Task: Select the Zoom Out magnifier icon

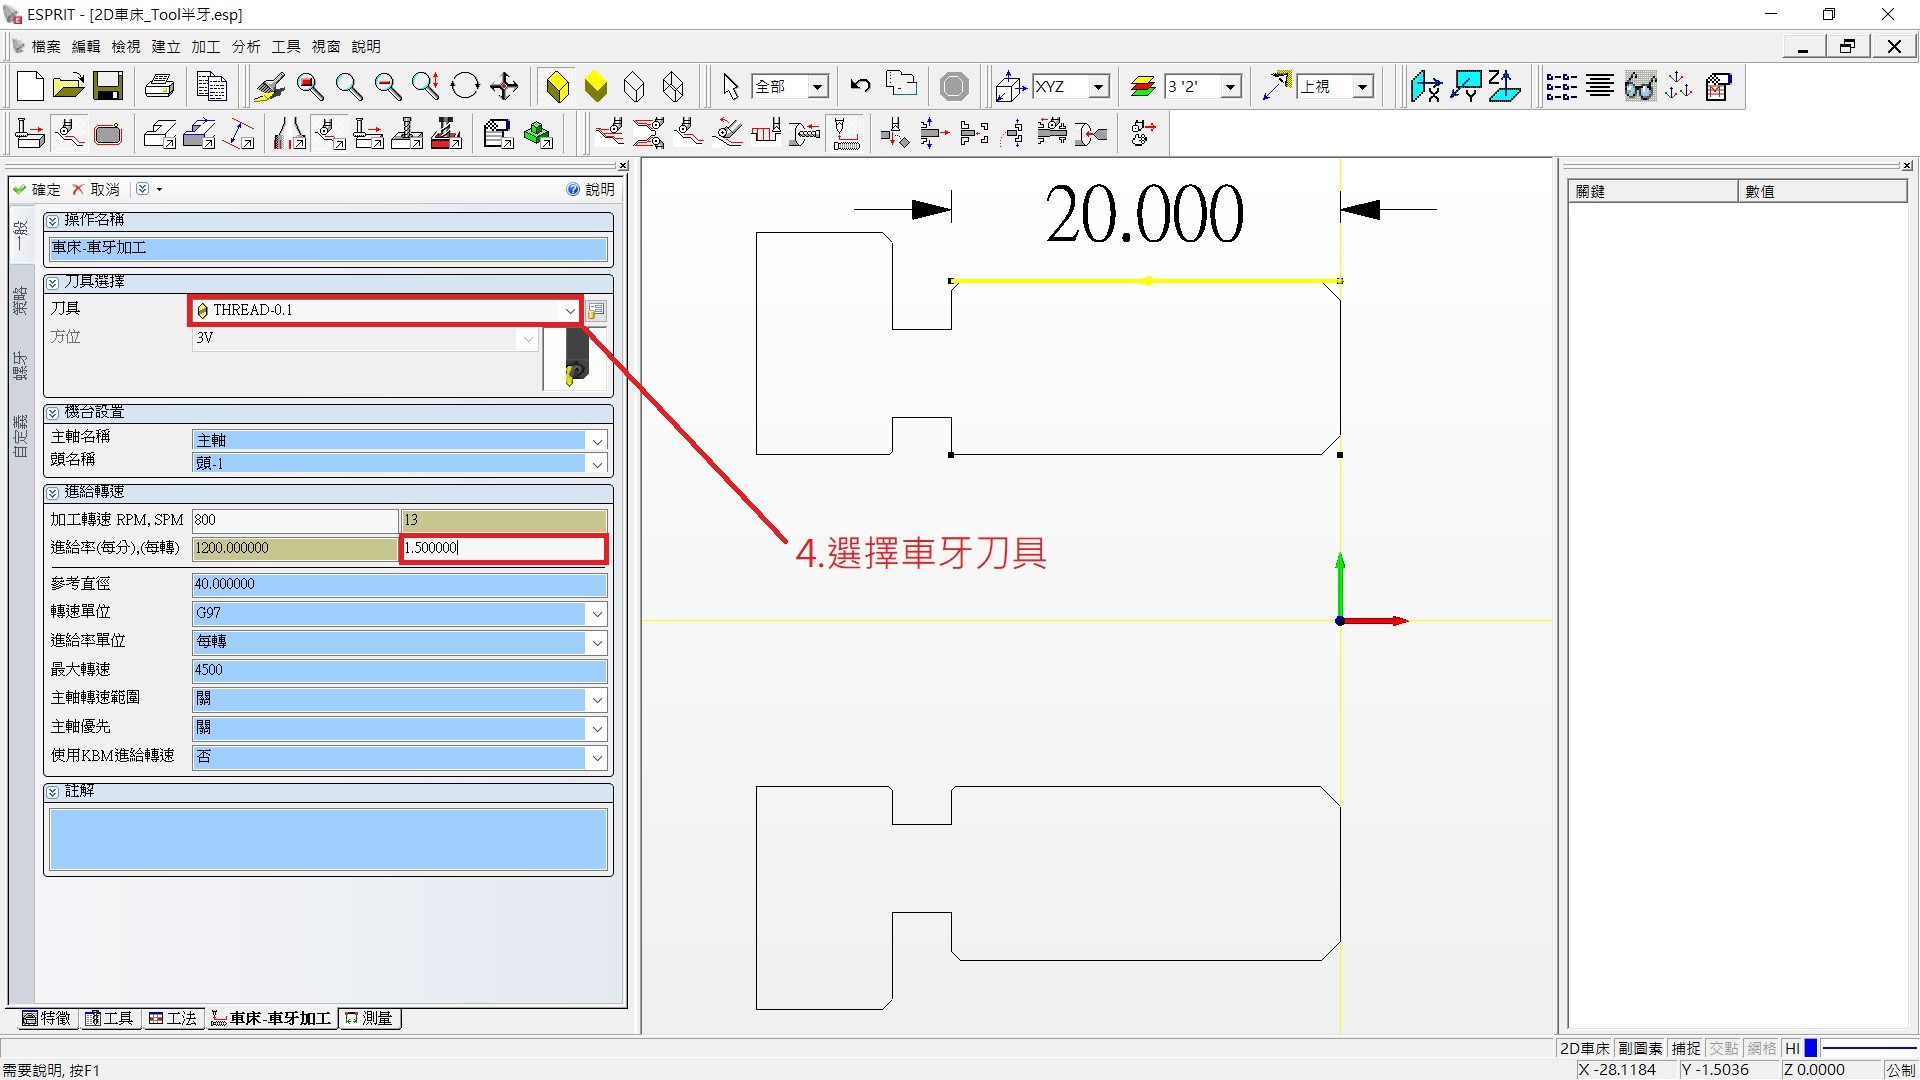Action: (x=387, y=86)
